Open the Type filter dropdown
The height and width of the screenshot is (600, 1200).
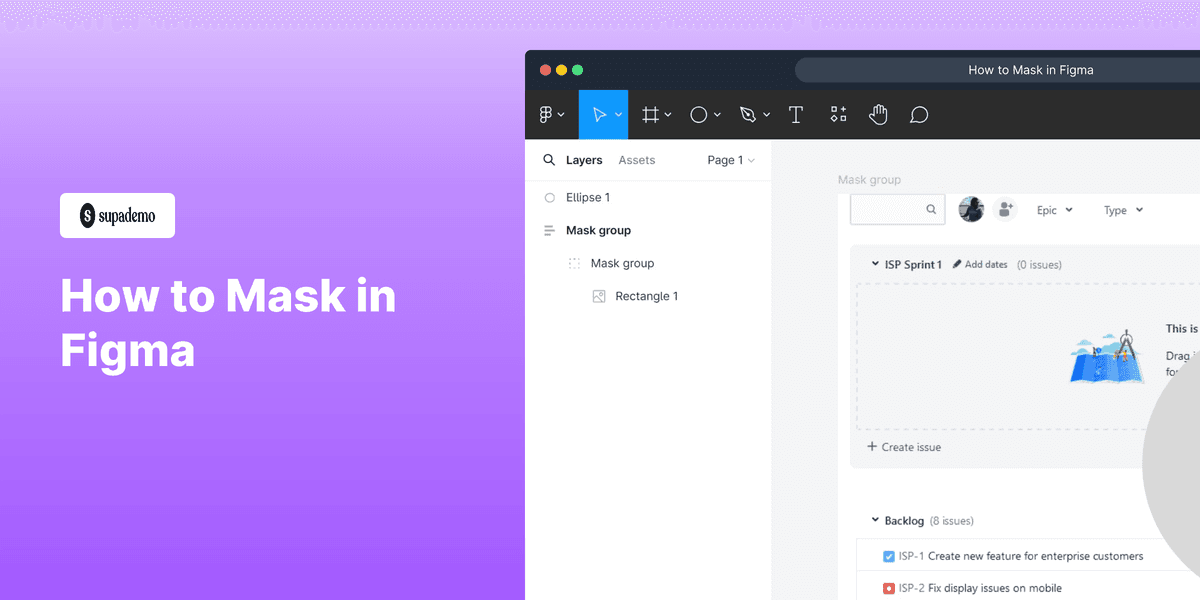coord(1123,210)
